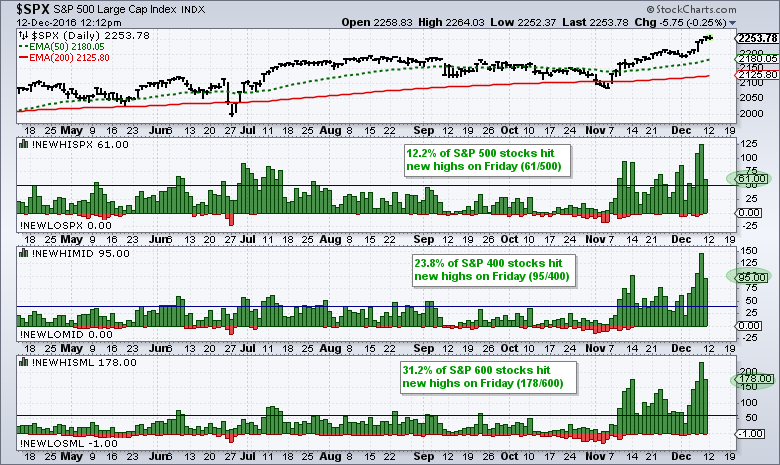The image size is (780, 465).
Task: Click the 12-Dec-2016 12:12pm timestamp
Action: [x=68, y=22]
